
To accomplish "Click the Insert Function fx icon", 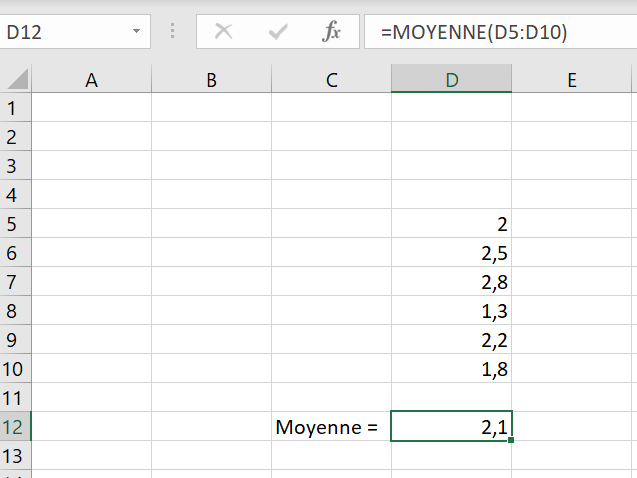I will click(331, 32).
